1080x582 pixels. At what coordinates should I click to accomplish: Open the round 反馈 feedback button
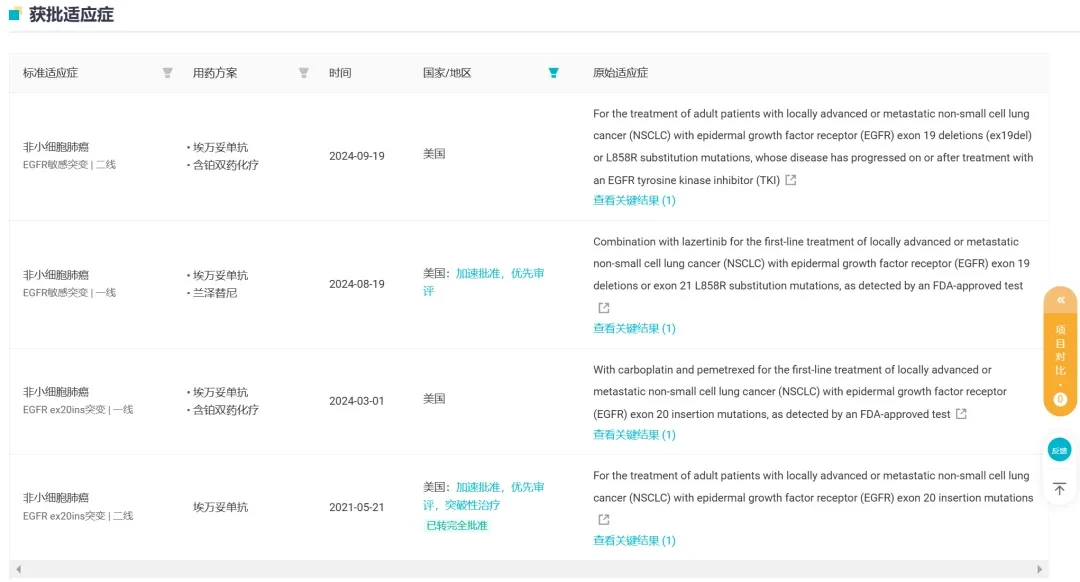[x=1059, y=450]
